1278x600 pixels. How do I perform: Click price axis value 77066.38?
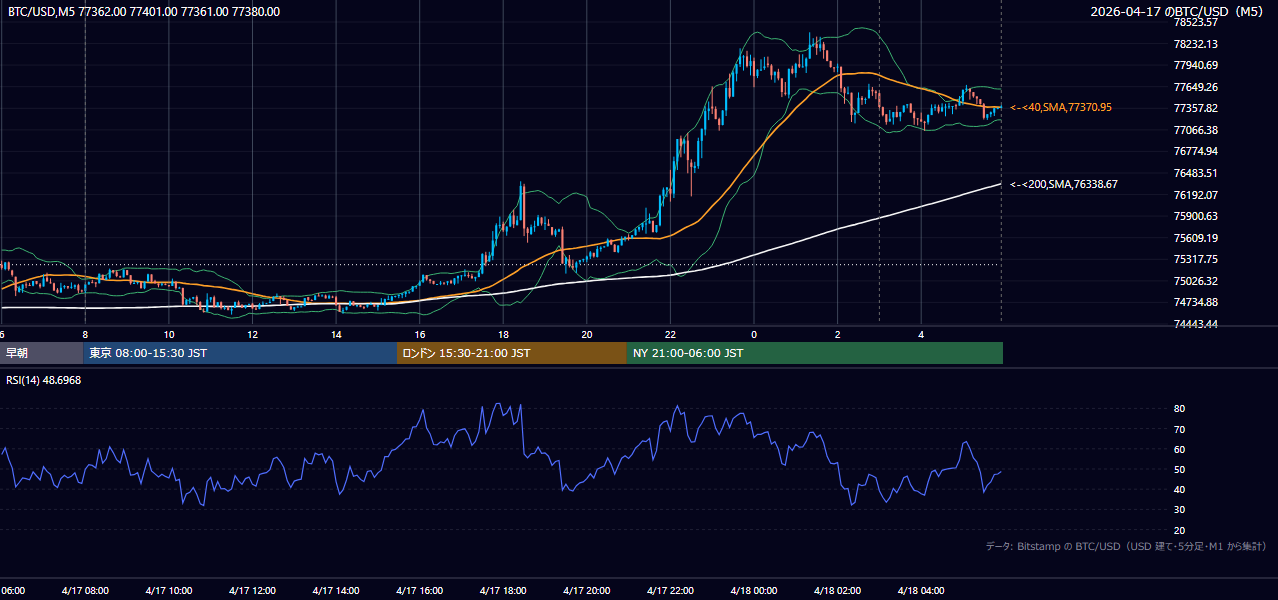1195,130
